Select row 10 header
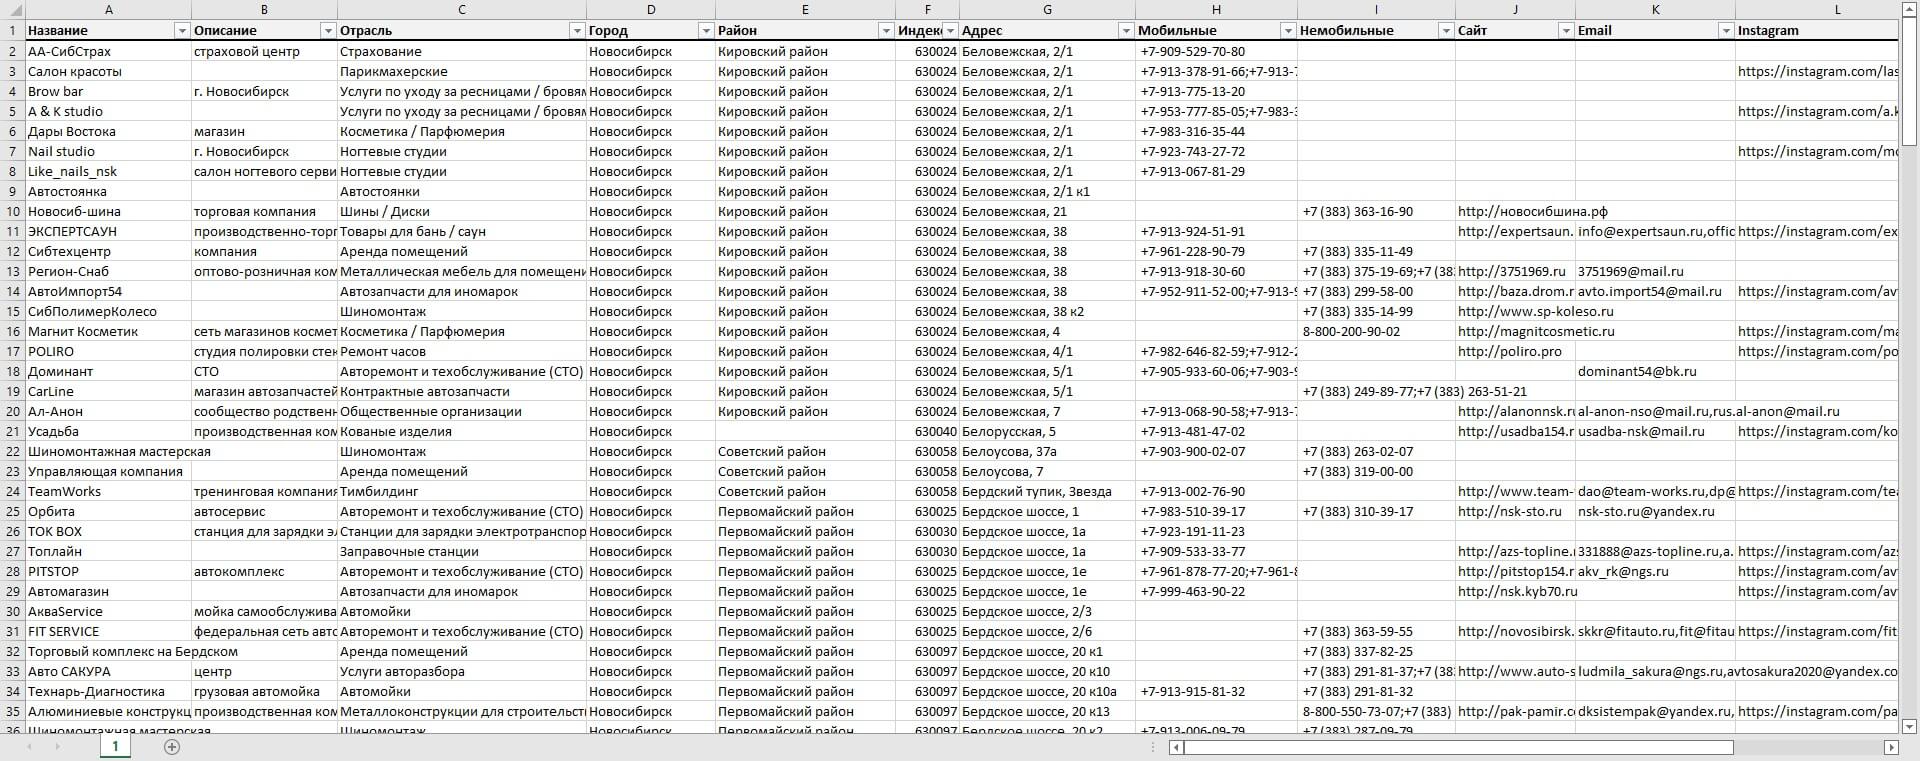 (x=12, y=211)
